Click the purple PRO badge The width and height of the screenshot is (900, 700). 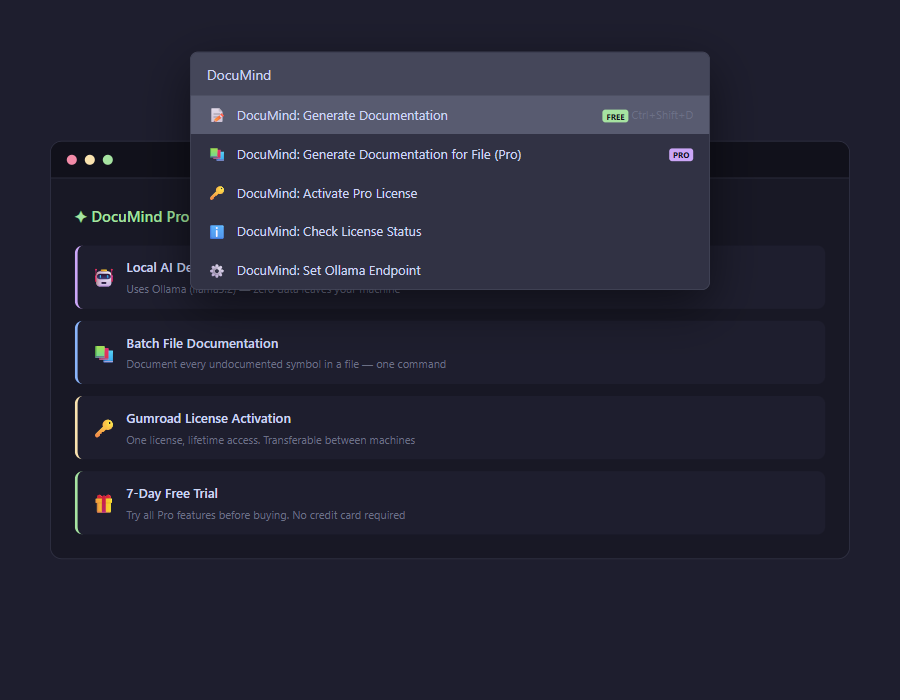point(681,155)
